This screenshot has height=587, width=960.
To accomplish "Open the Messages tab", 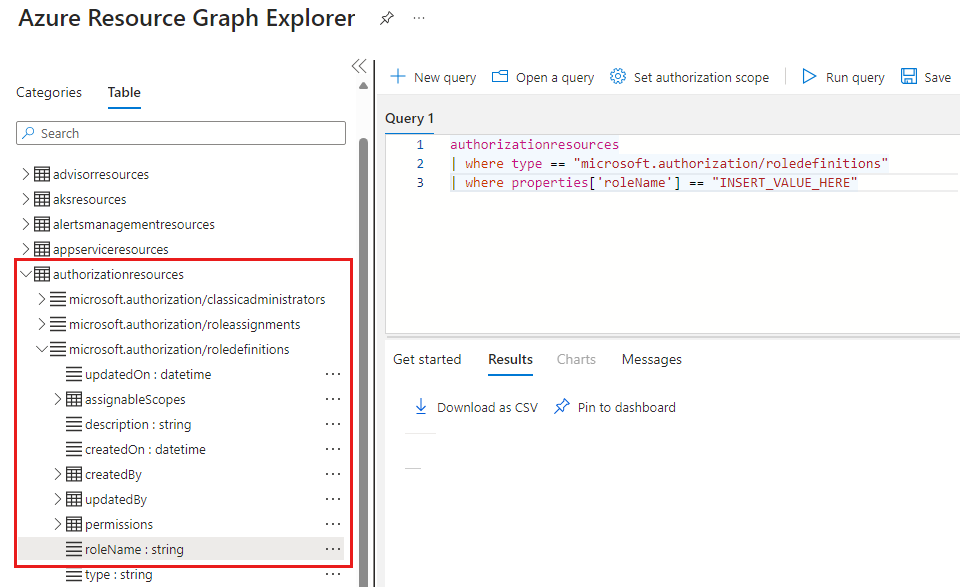I will [651, 359].
